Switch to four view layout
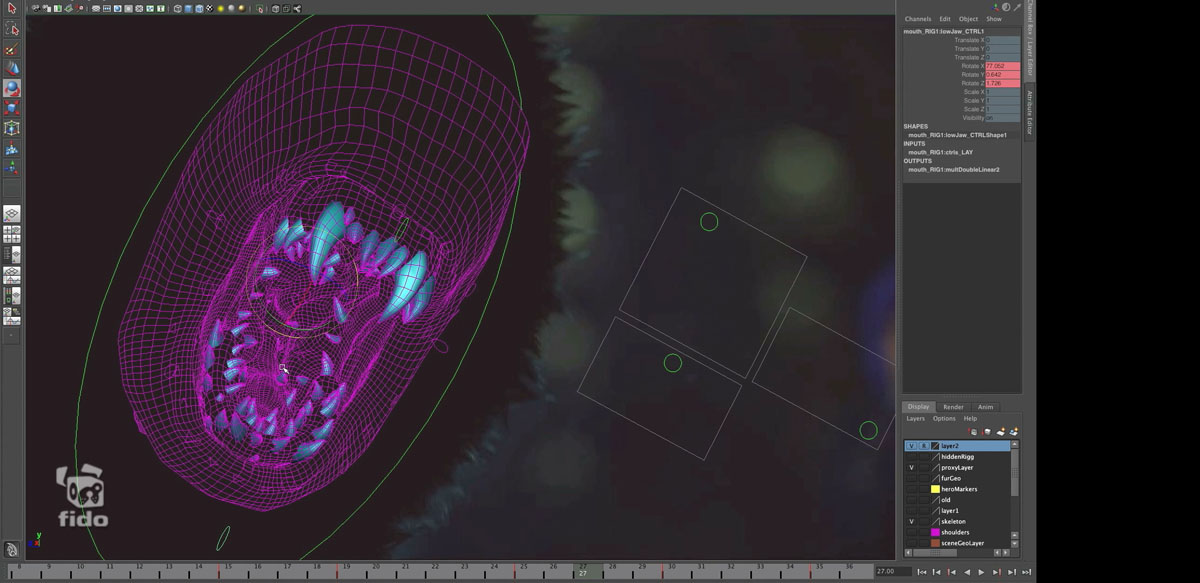Viewport: 1200px width, 583px height. click(12, 234)
